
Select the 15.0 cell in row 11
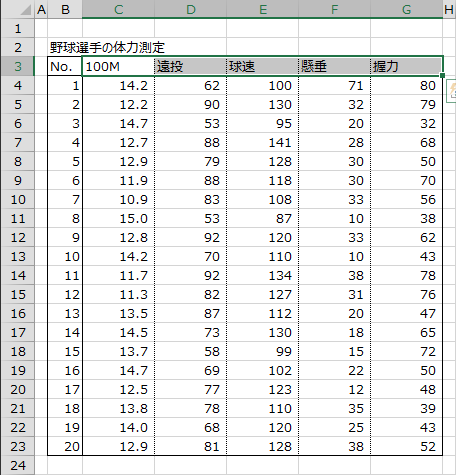[x=118, y=218]
